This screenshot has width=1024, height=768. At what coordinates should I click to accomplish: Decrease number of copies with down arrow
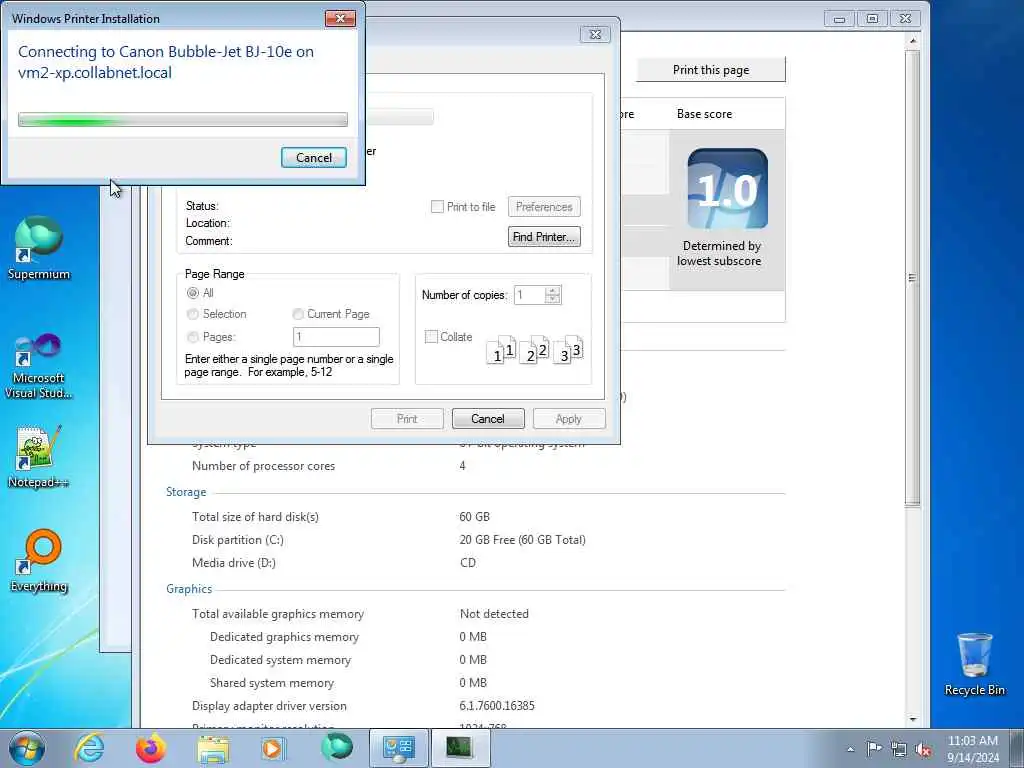[x=553, y=299]
